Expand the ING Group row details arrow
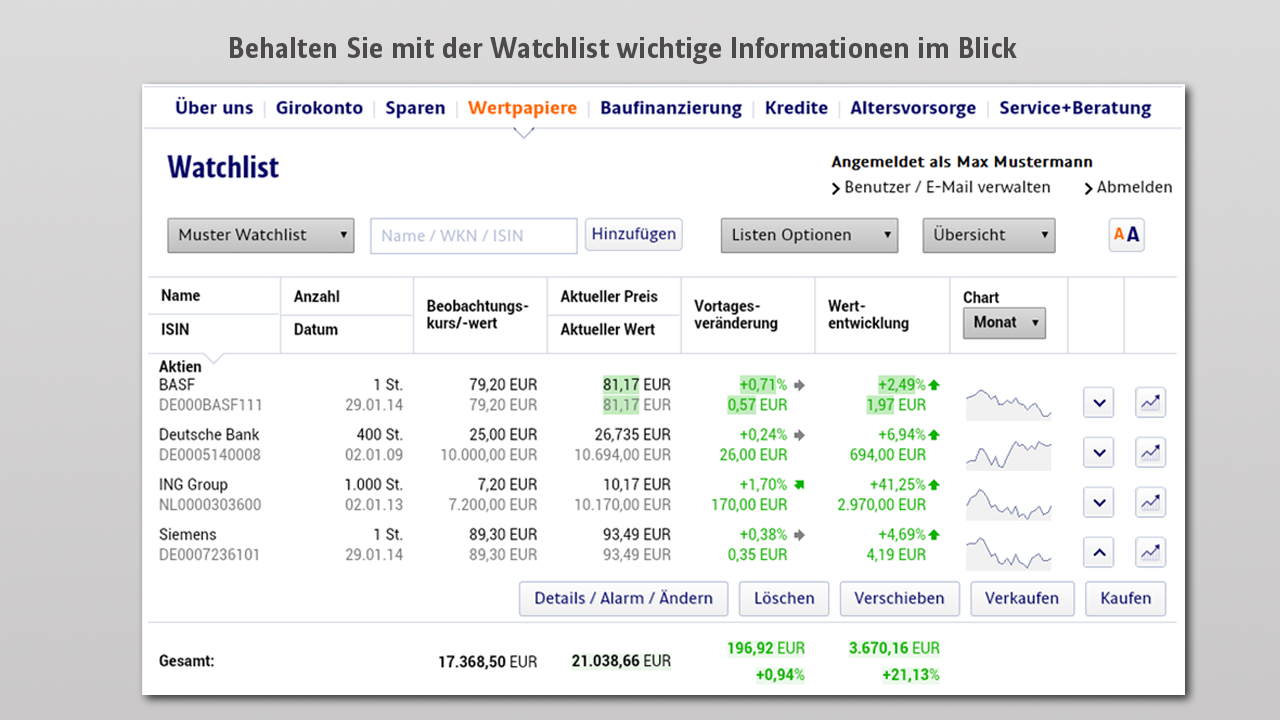1280x720 pixels. pyautogui.click(x=1099, y=502)
